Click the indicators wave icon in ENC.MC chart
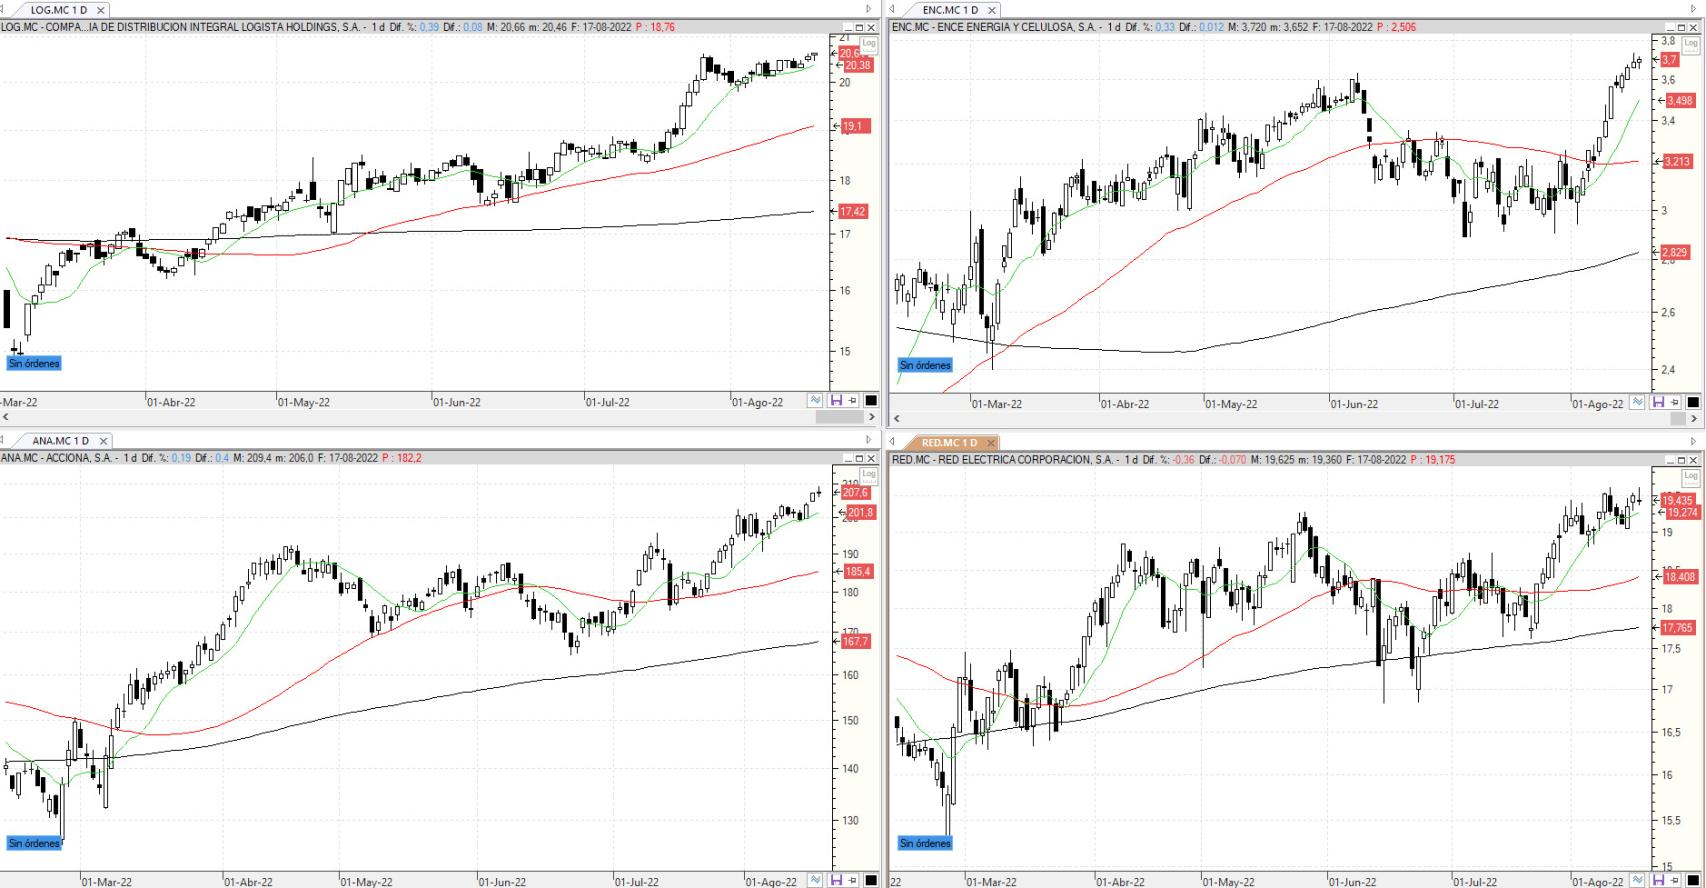This screenshot has height=888, width=1706. tap(1637, 402)
